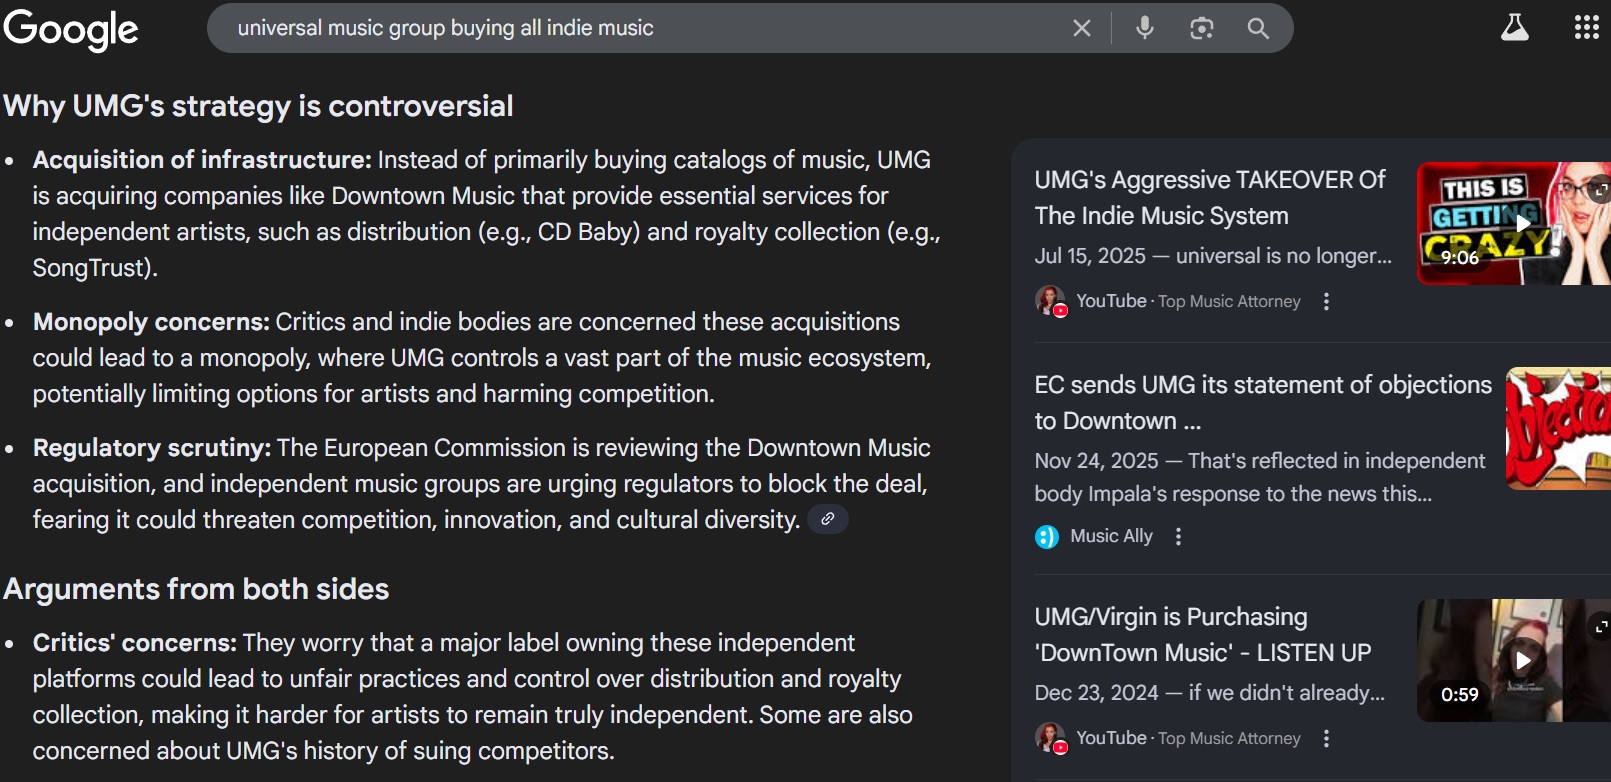This screenshot has width=1611, height=782.
Task: Submit search using the magnifier icon
Action: 1258,28
